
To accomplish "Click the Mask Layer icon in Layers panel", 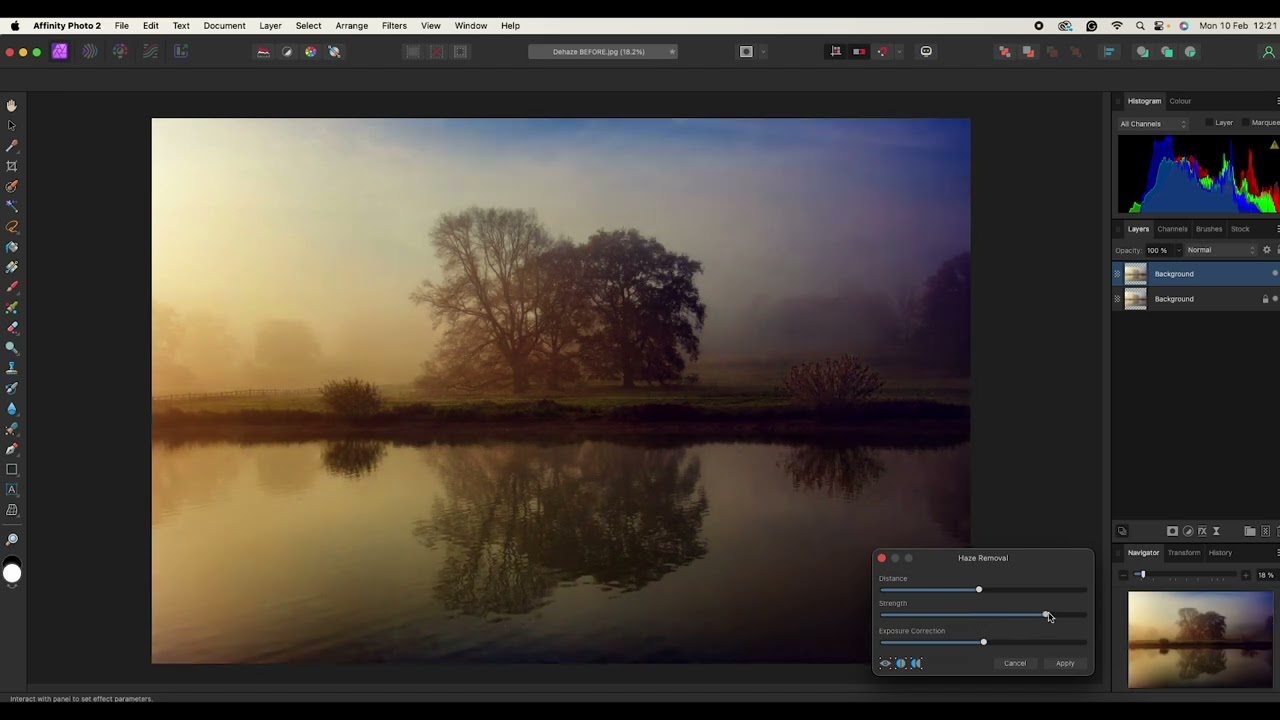I will [x=1172, y=531].
